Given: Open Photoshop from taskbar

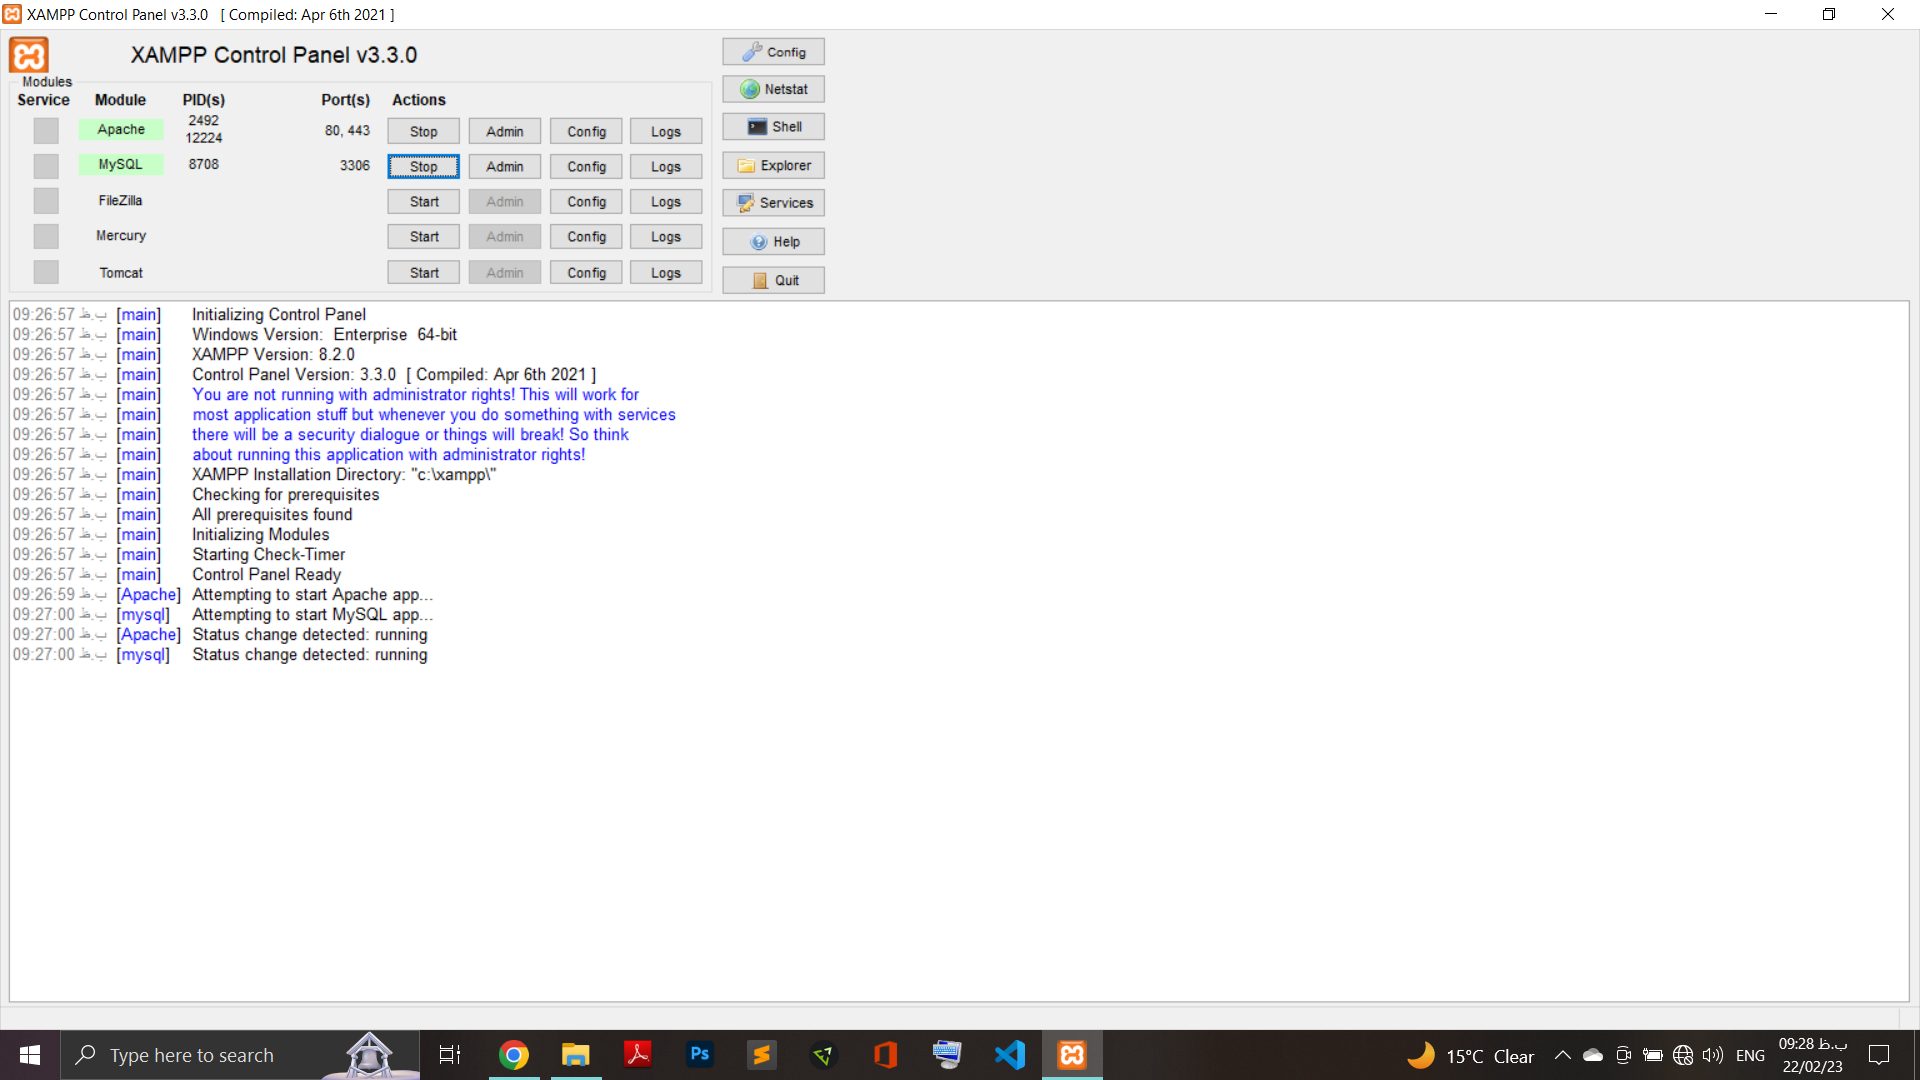Looking at the screenshot, I should click(x=700, y=1055).
